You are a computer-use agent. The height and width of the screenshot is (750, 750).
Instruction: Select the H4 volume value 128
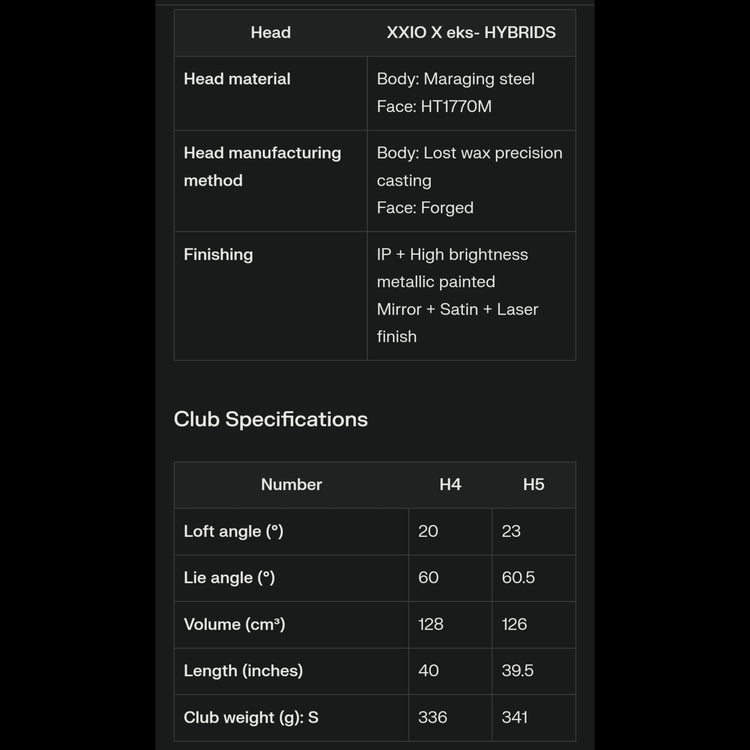(431, 625)
